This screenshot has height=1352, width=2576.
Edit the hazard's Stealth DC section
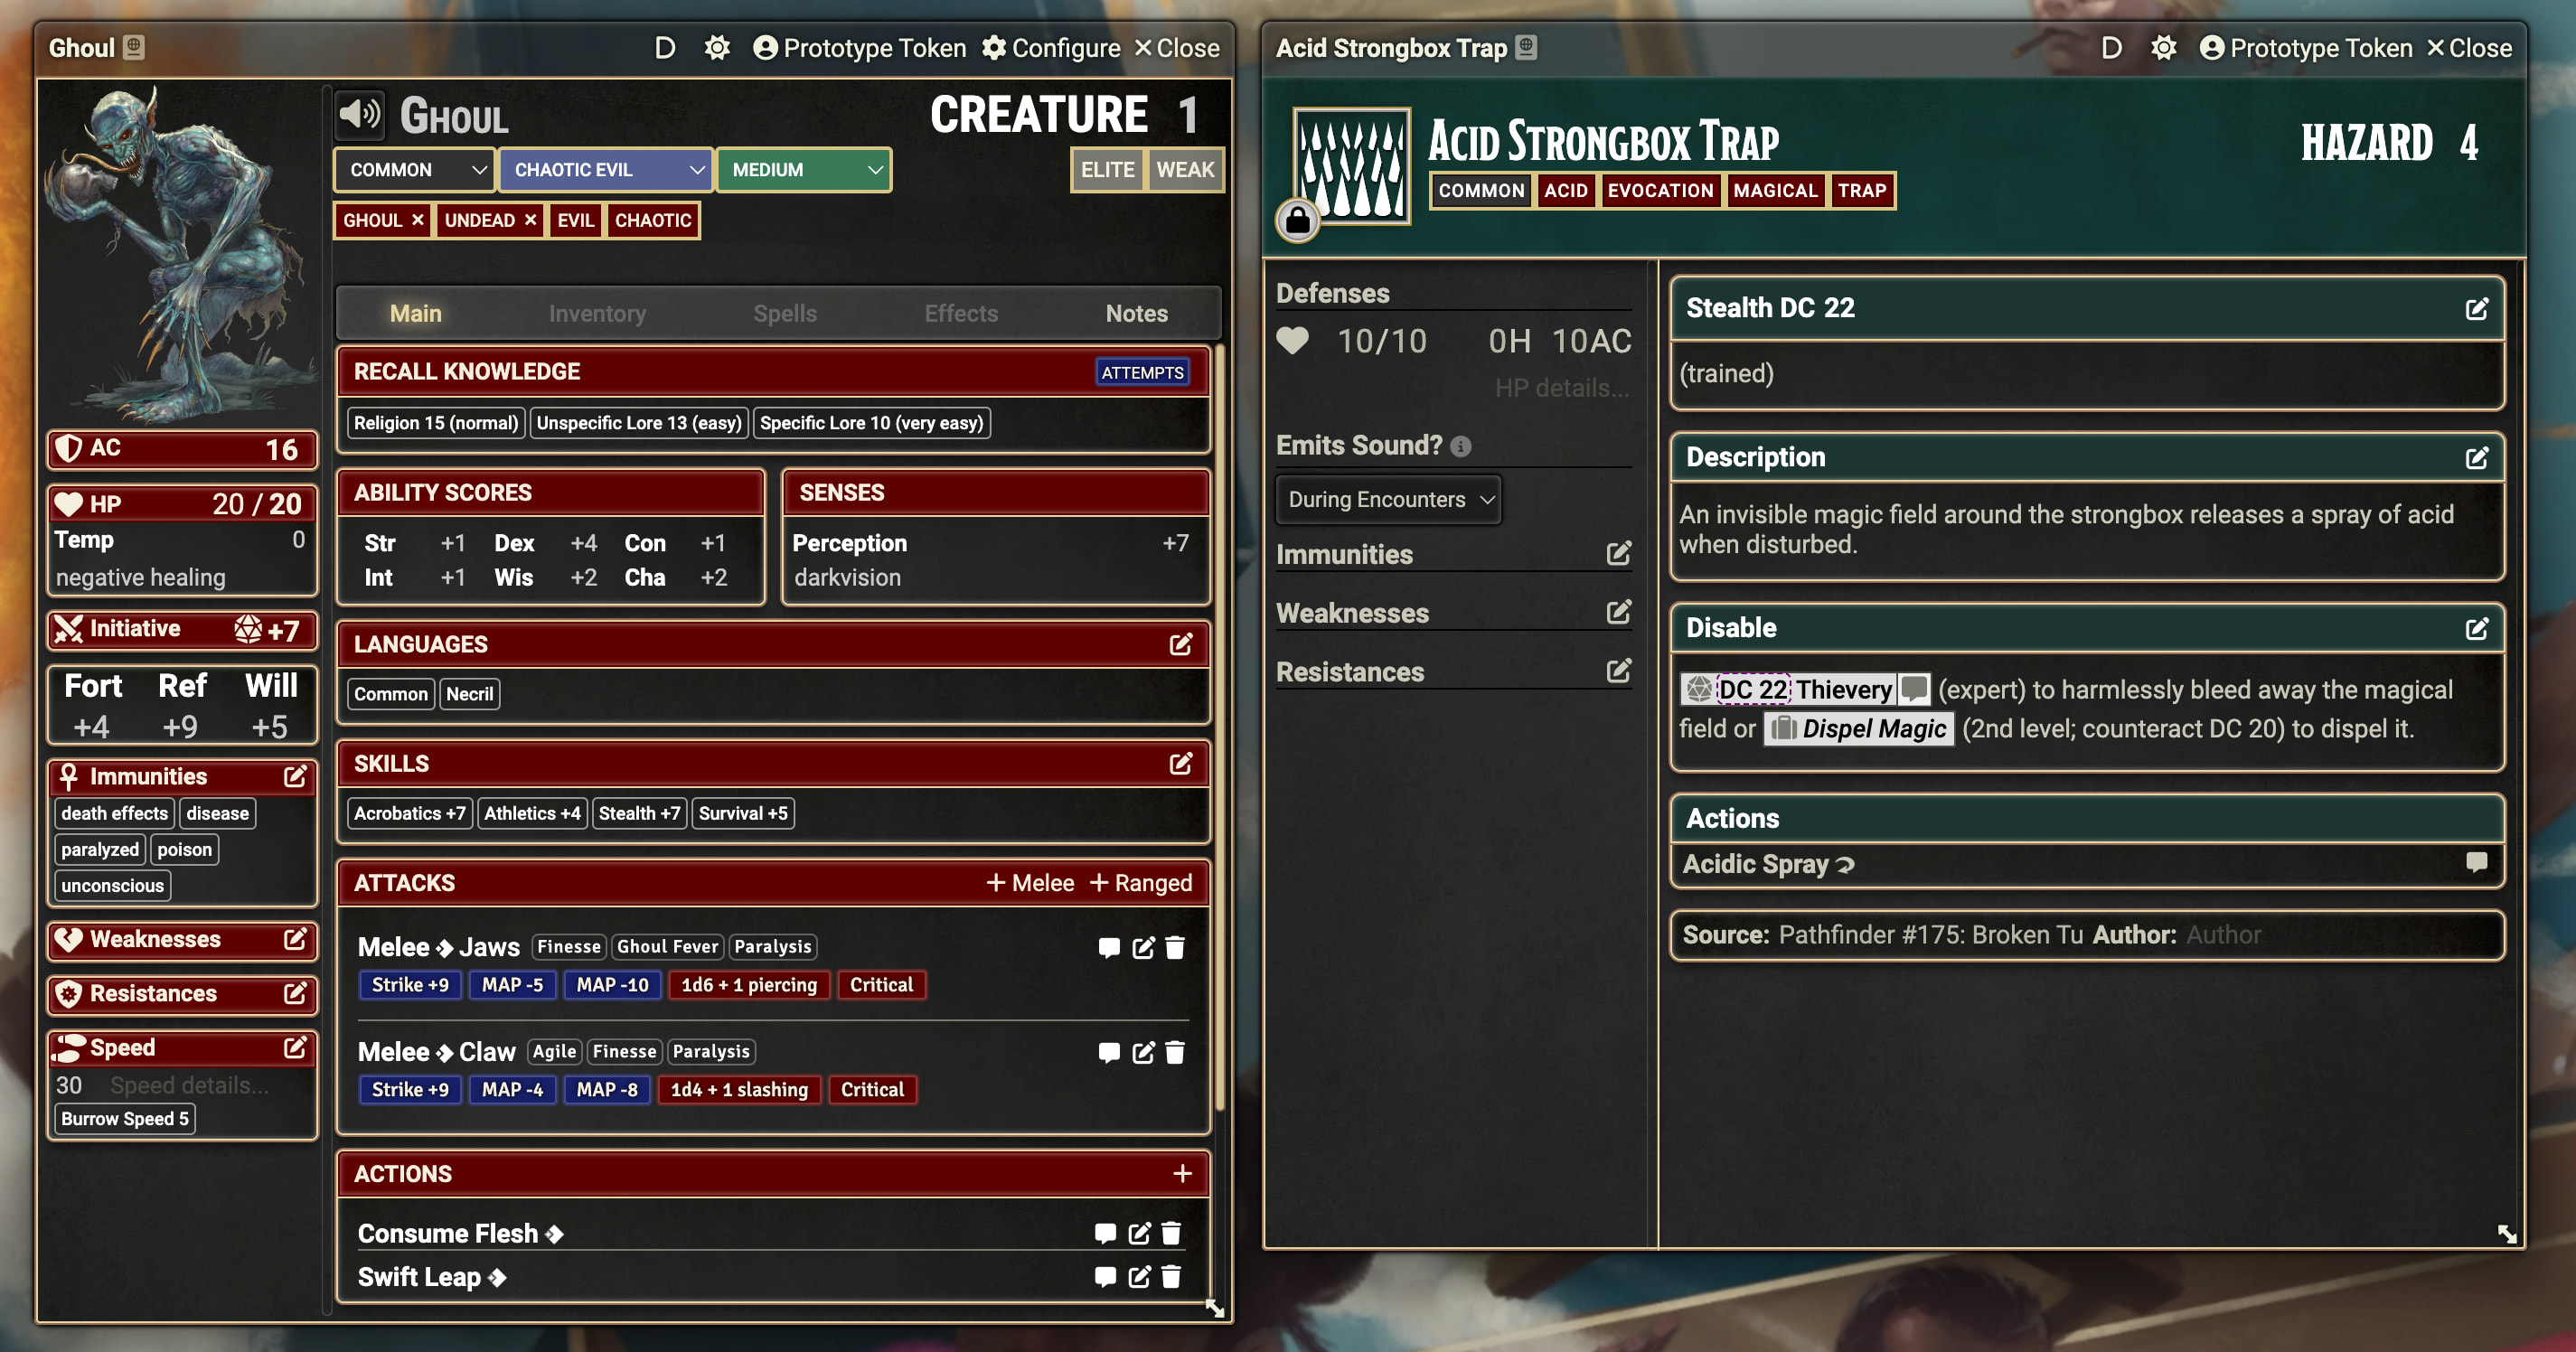point(2476,309)
